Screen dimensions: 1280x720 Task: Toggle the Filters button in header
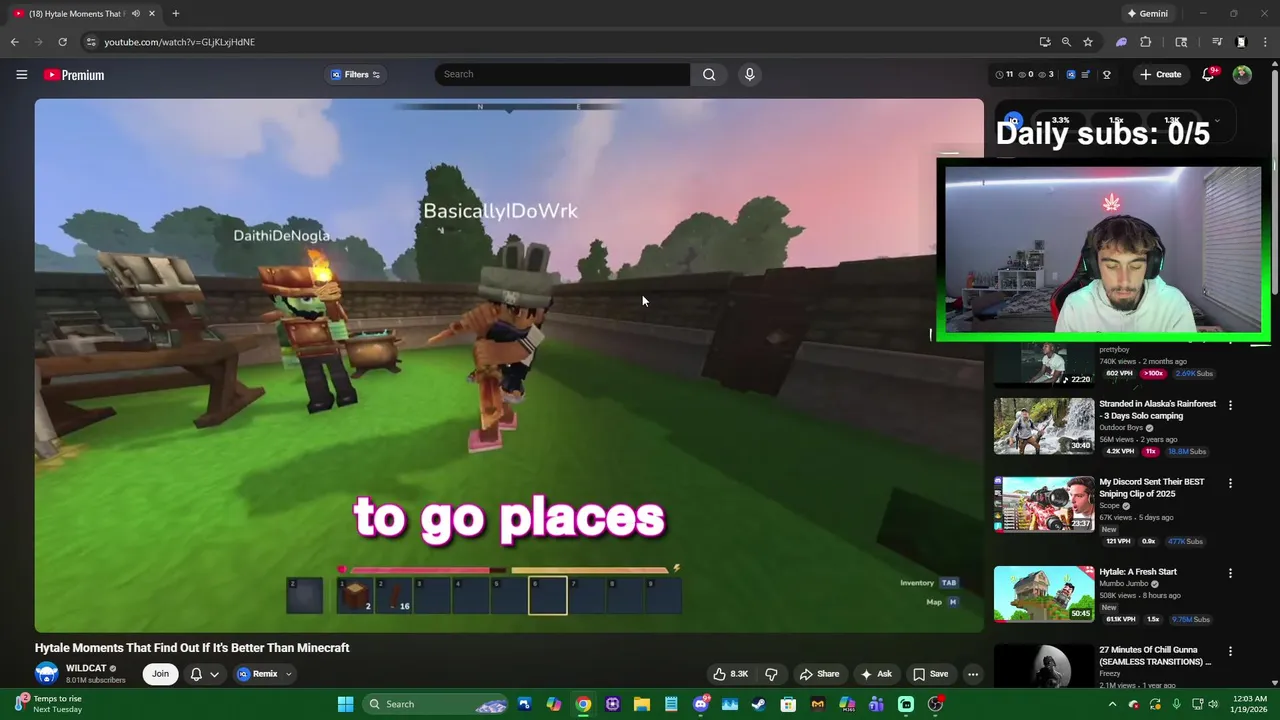(357, 74)
